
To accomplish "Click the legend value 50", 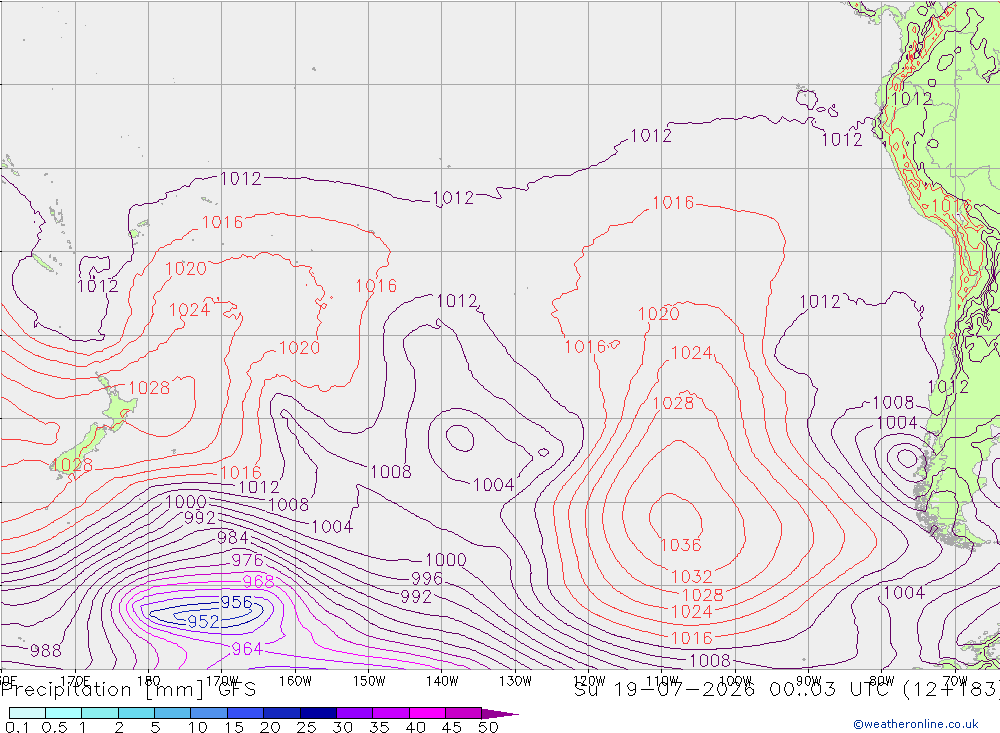I will pos(488,727).
